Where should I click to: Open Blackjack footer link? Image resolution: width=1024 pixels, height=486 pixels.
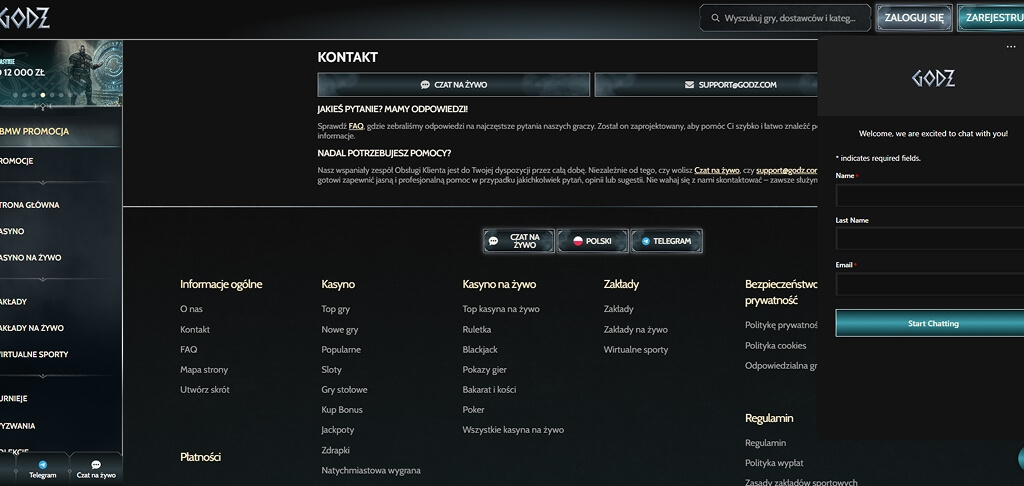(480, 349)
